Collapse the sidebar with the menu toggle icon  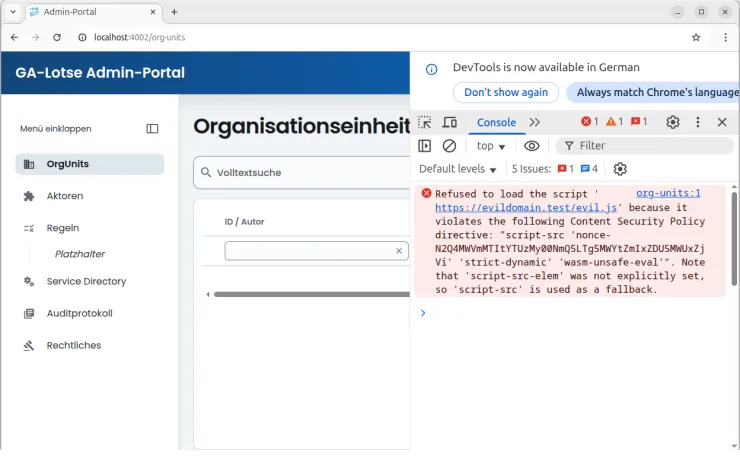(152, 129)
